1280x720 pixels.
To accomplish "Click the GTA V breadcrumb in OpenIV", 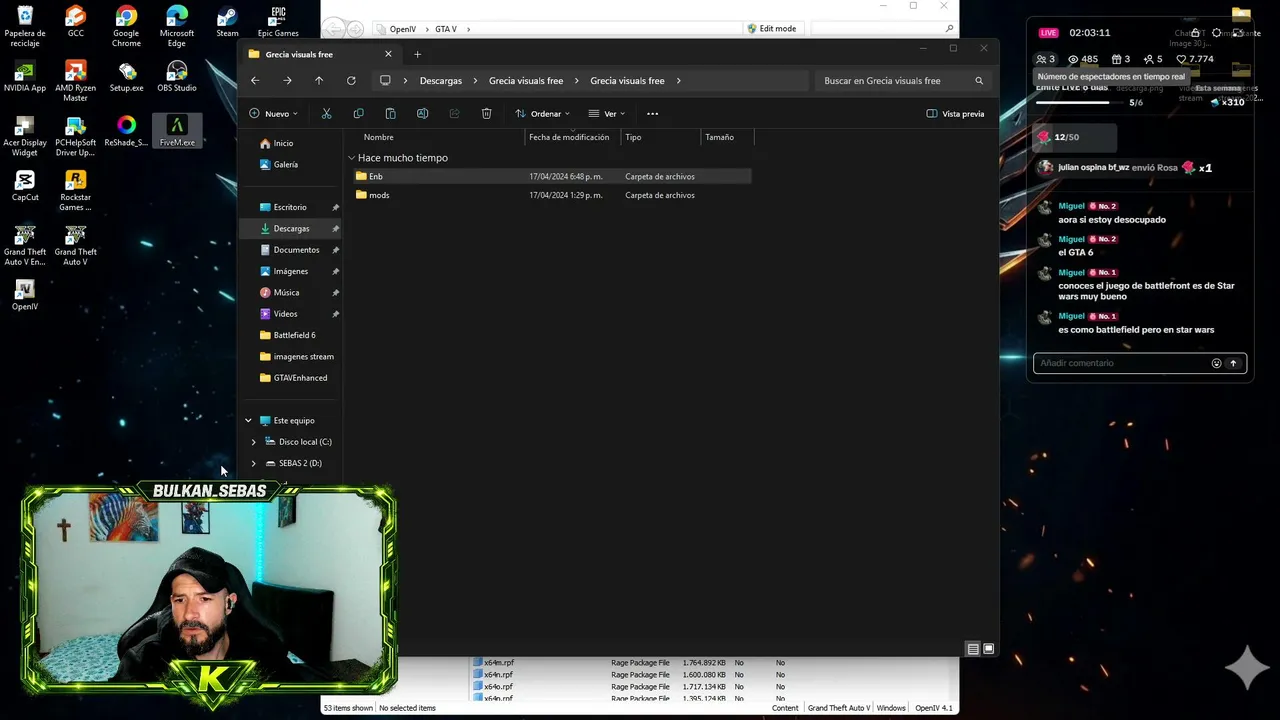I will 445,29.
